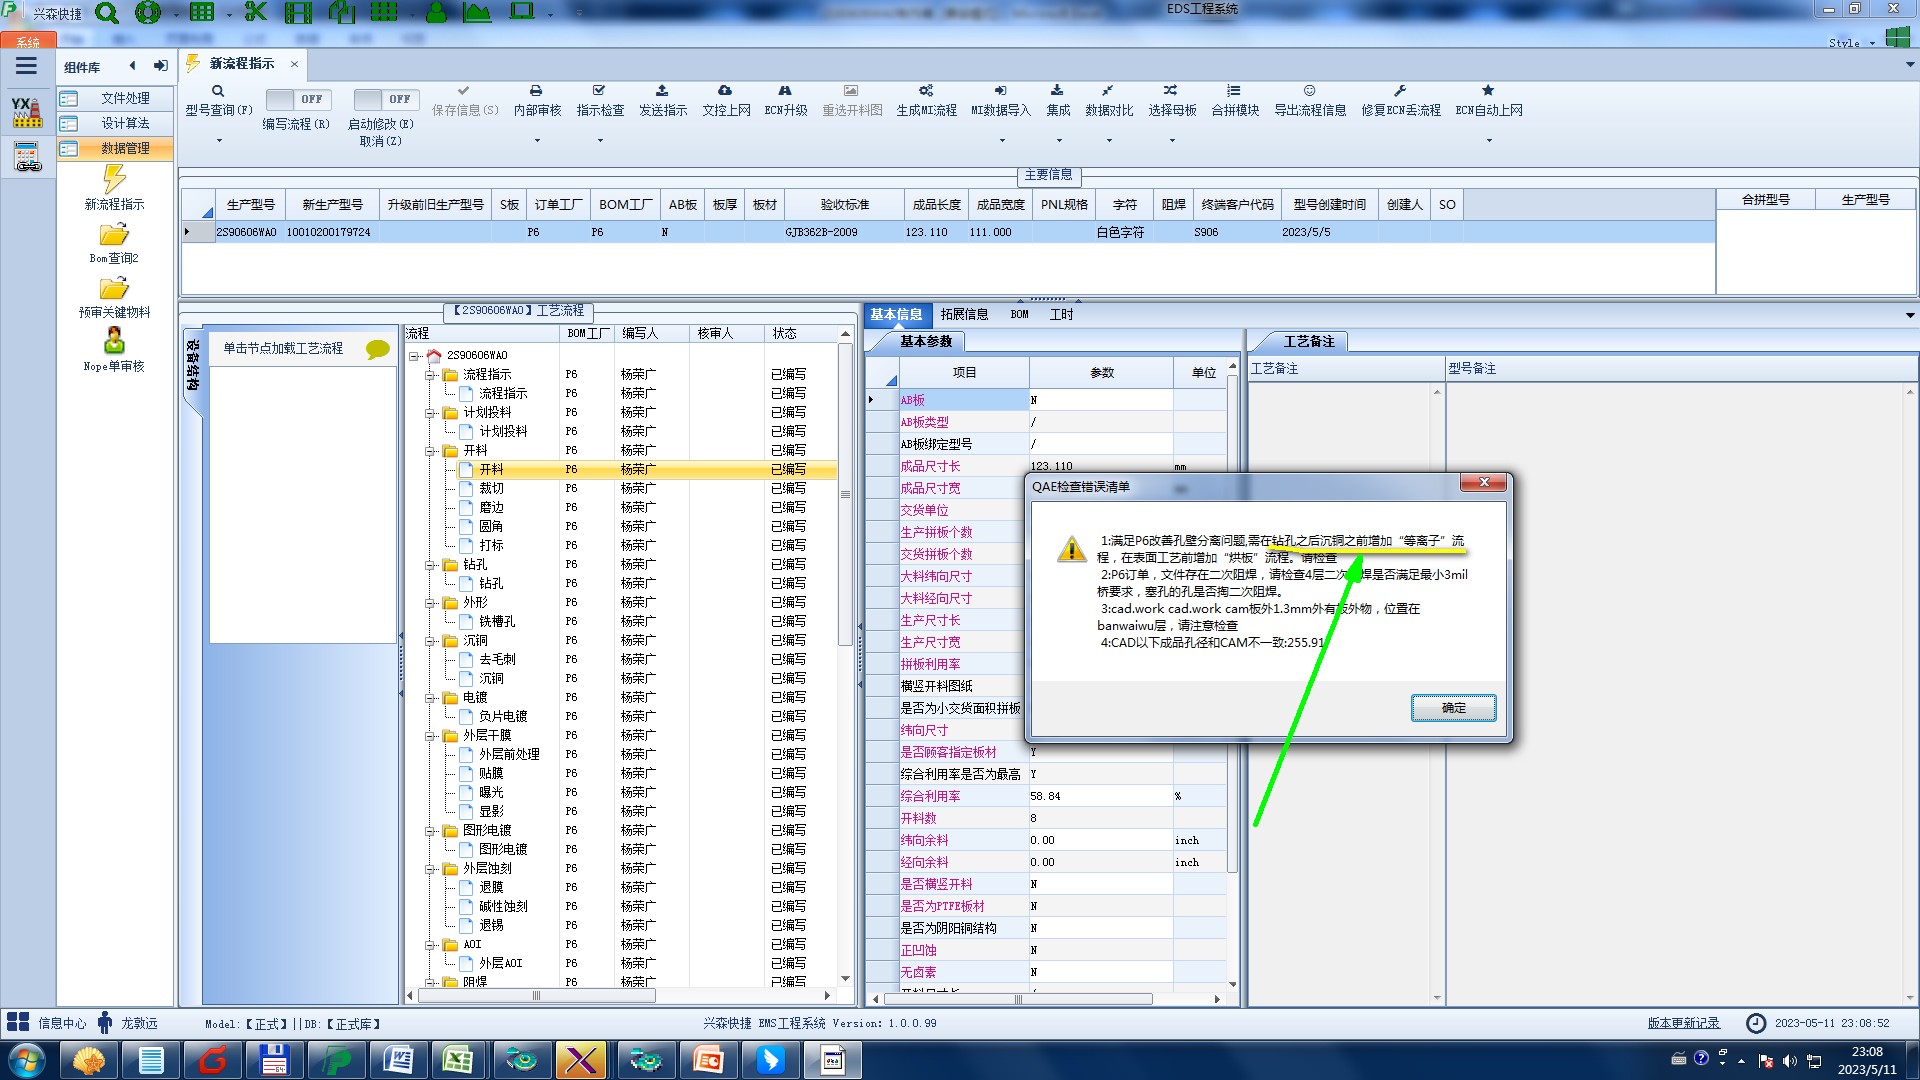Collapse the 开料 folder node

(x=430, y=451)
